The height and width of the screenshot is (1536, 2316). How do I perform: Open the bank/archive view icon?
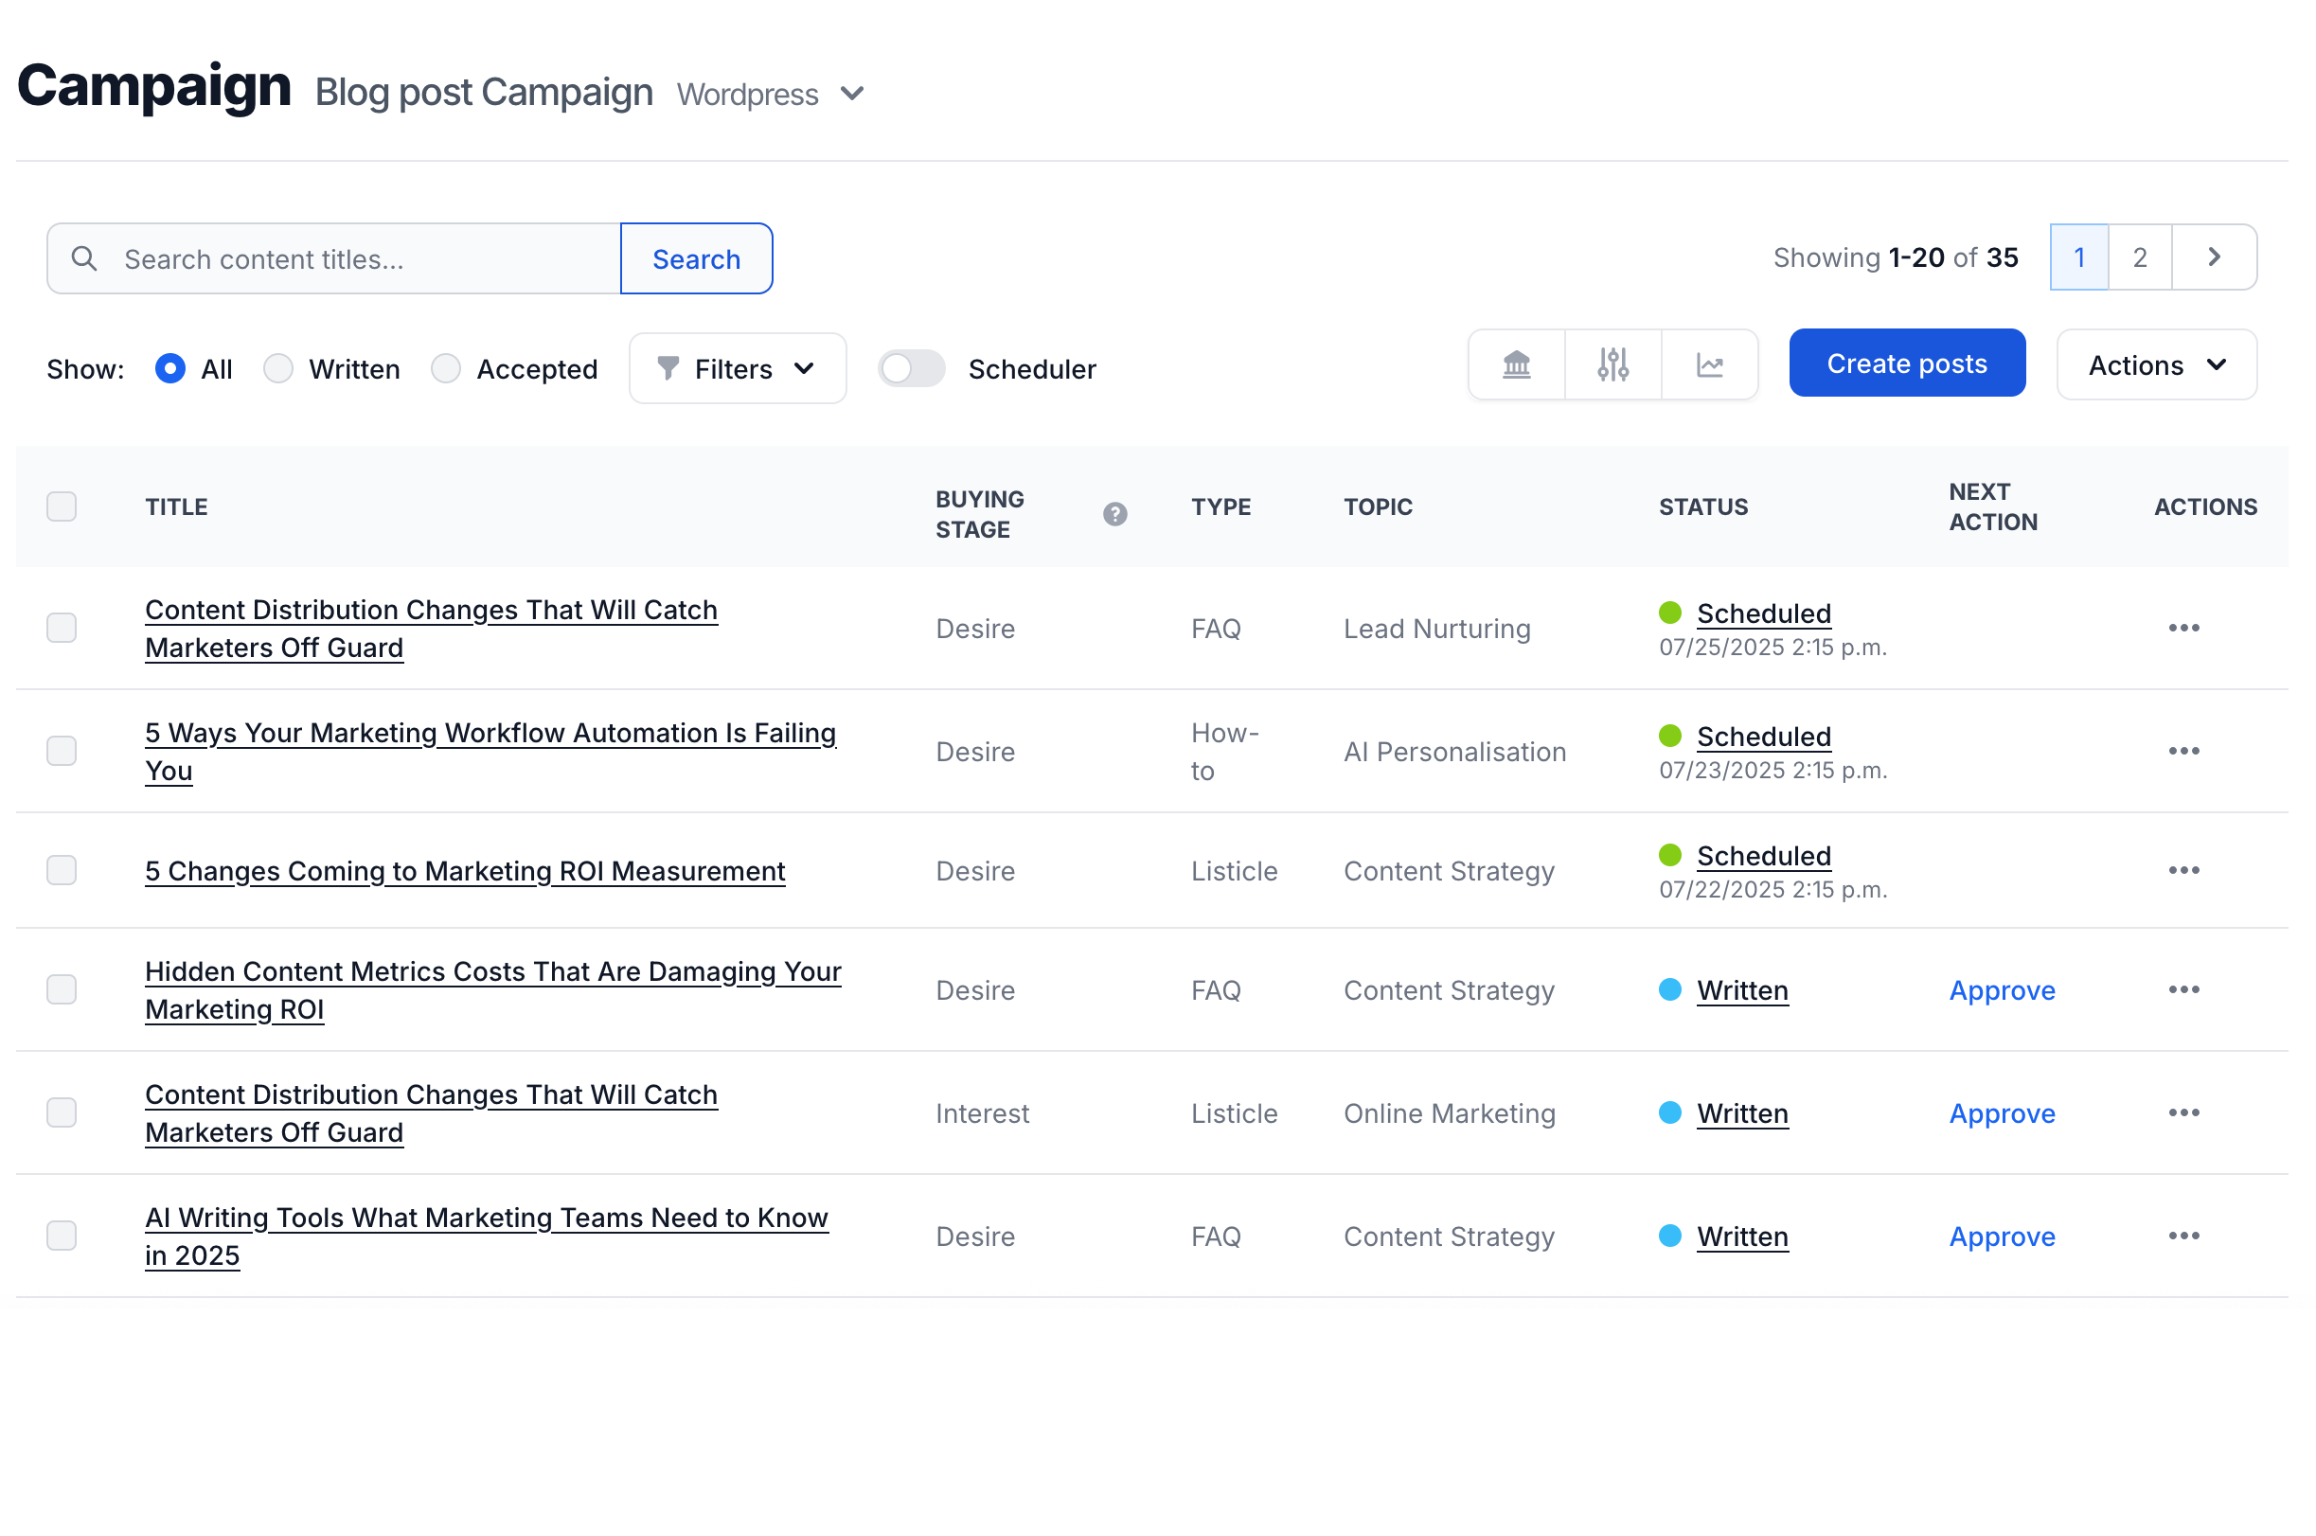(x=1516, y=365)
